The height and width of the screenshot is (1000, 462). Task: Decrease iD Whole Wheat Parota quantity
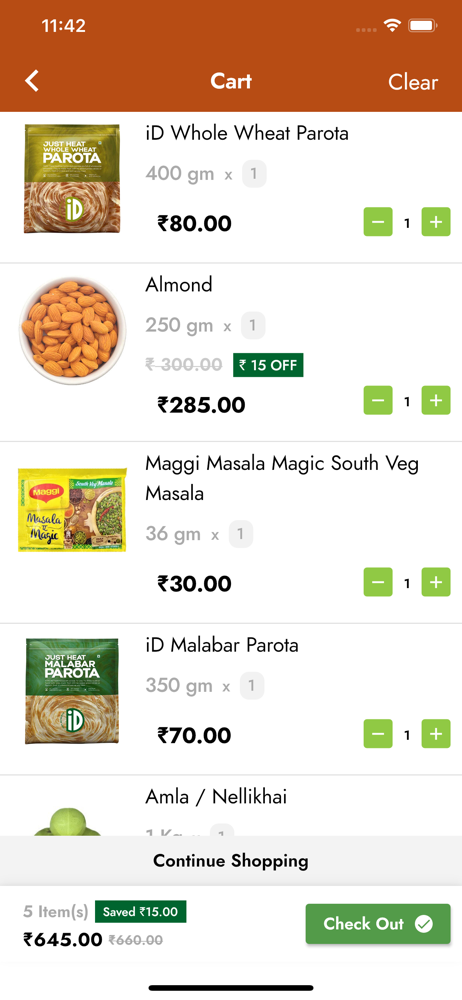(x=378, y=222)
